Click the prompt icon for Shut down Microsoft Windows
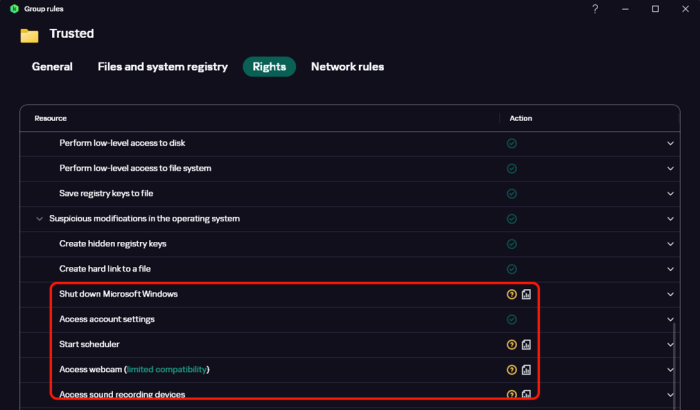700x410 pixels. [x=512, y=294]
